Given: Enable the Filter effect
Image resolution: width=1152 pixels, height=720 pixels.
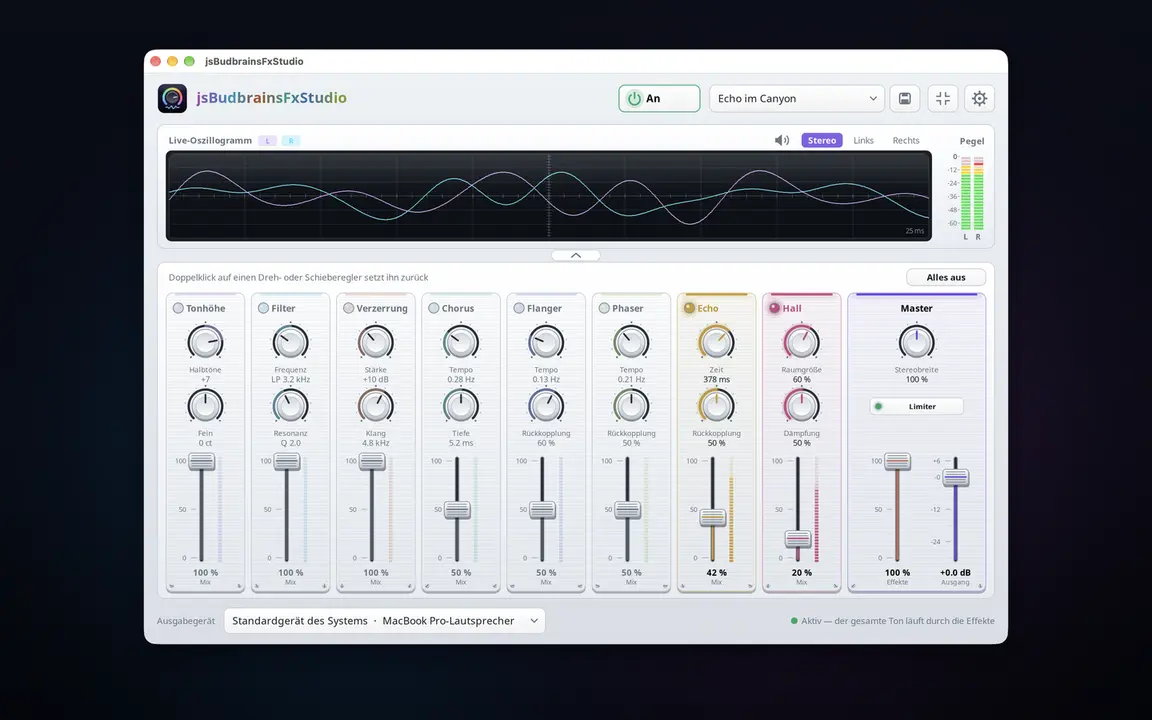Looking at the screenshot, I should coord(263,308).
